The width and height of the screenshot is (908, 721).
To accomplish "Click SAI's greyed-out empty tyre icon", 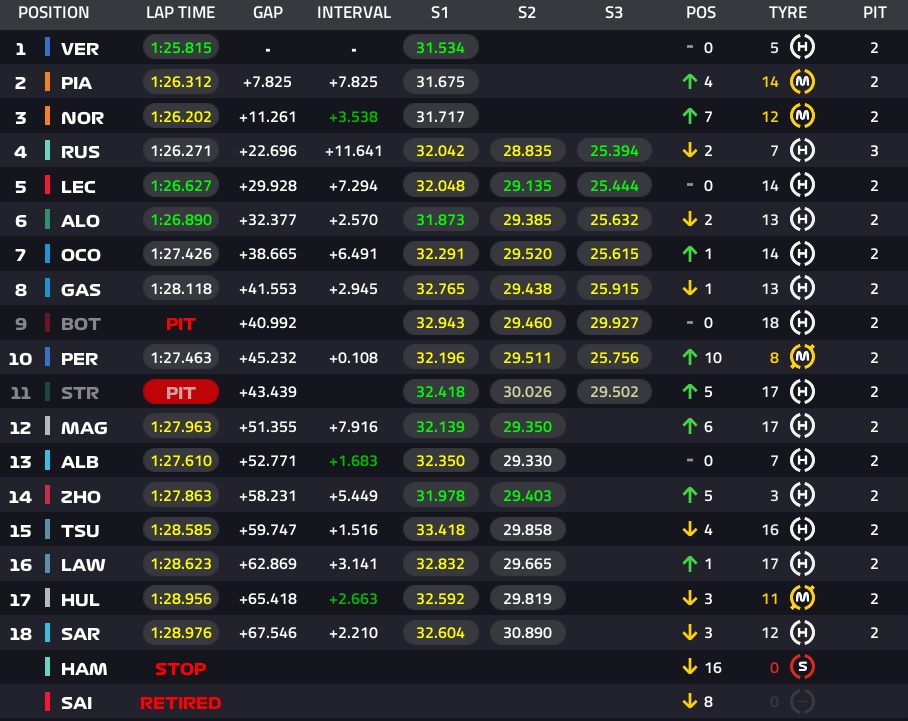I will (802, 702).
